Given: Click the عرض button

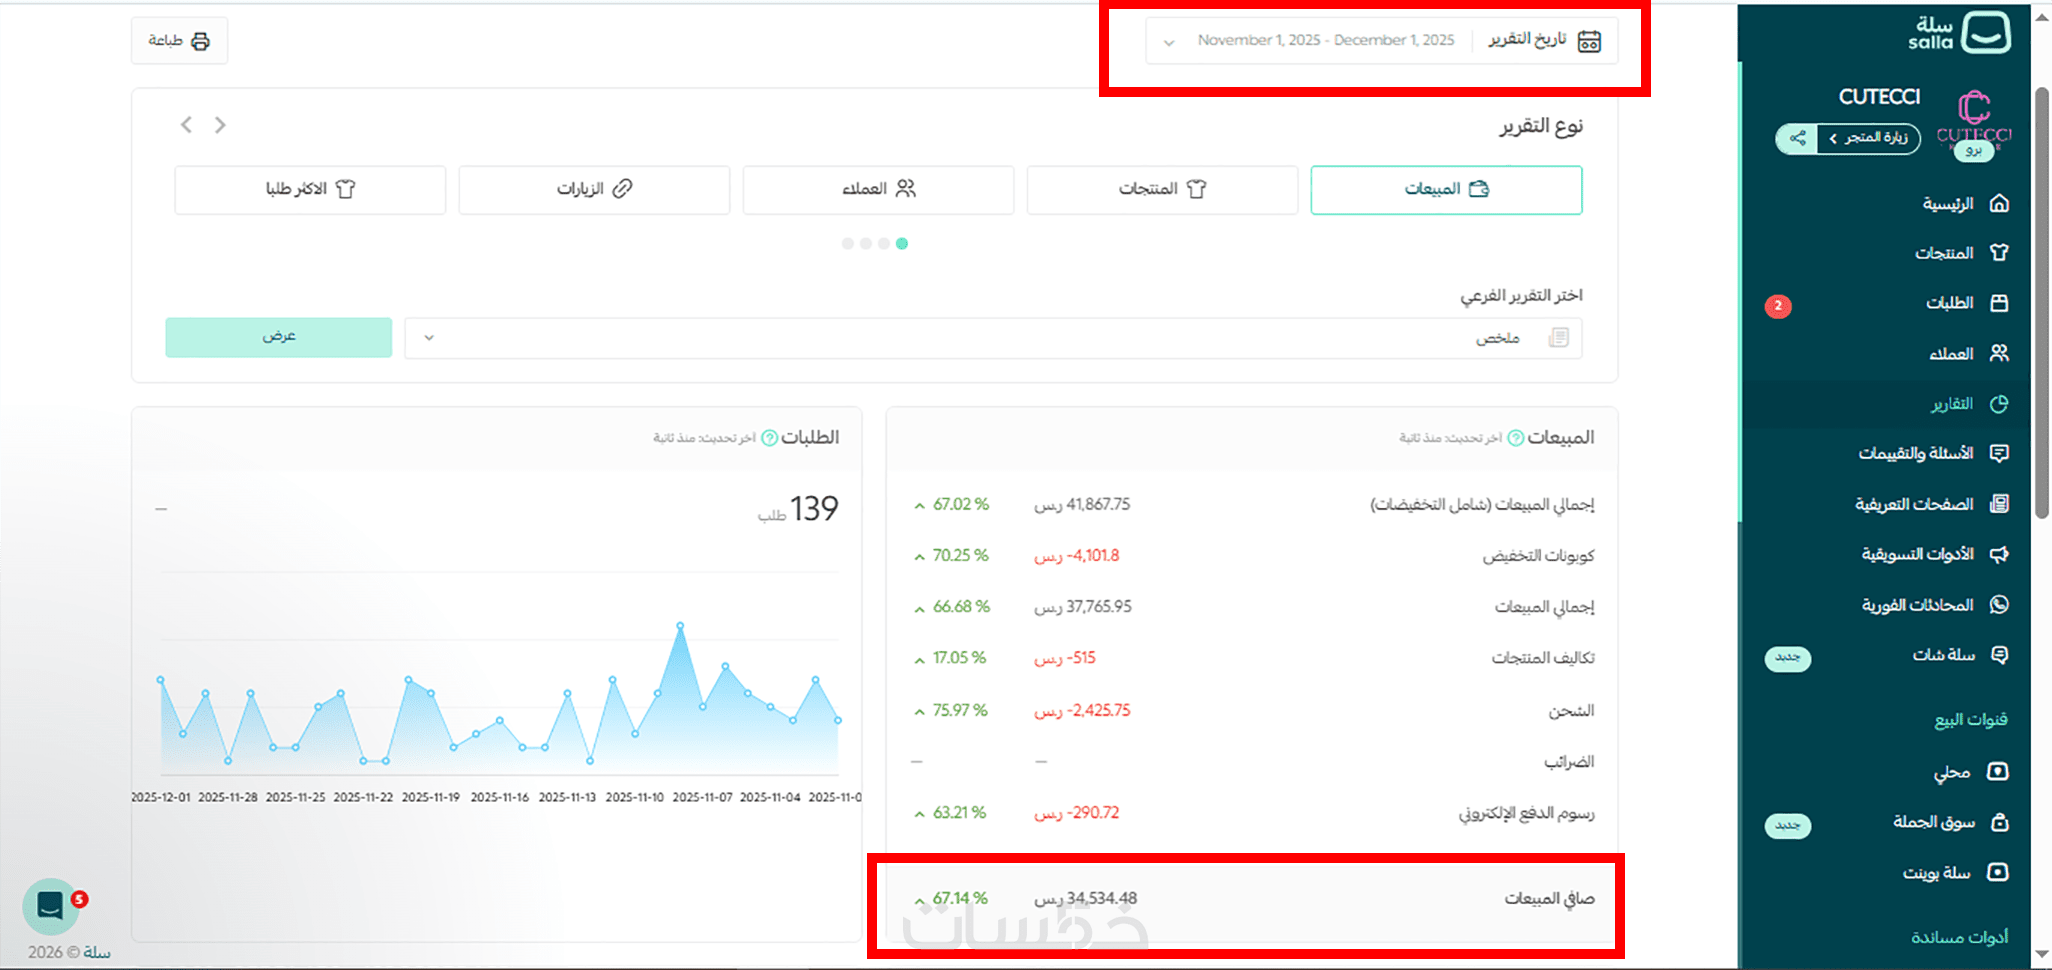Looking at the screenshot, I should (279, 337).
